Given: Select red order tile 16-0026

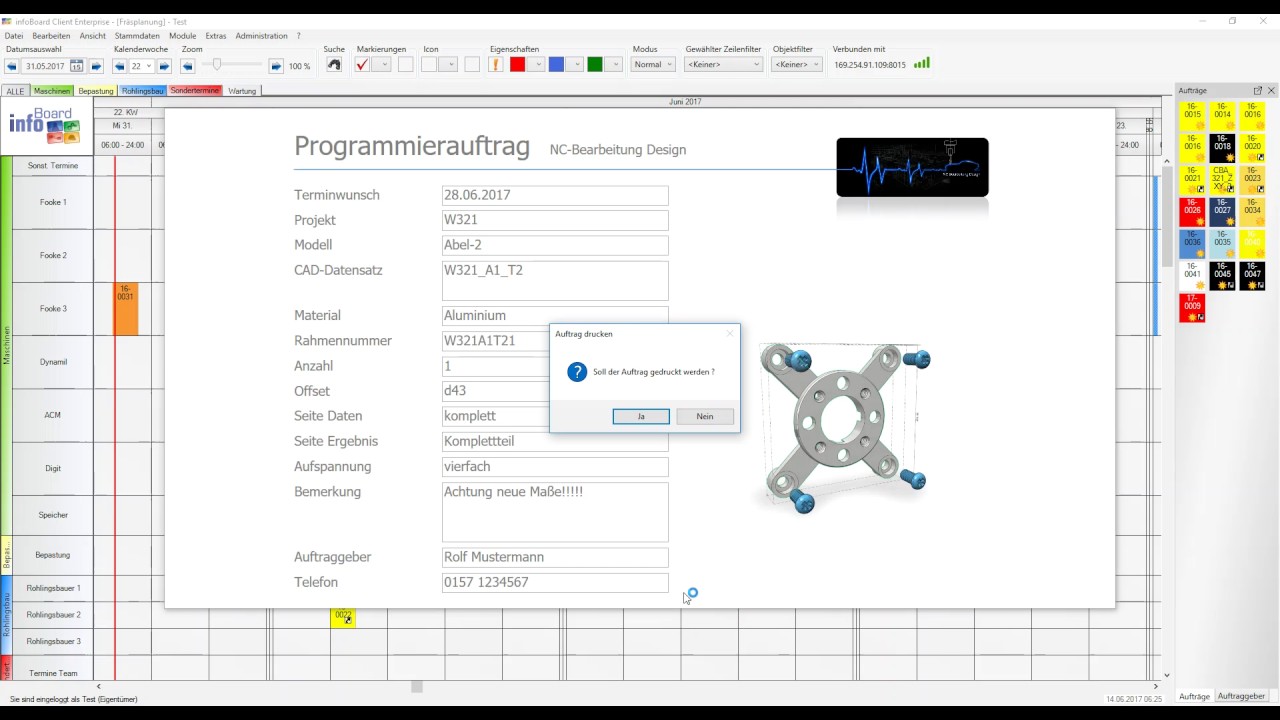Looking at the screenshot, I should point(1192,213).
